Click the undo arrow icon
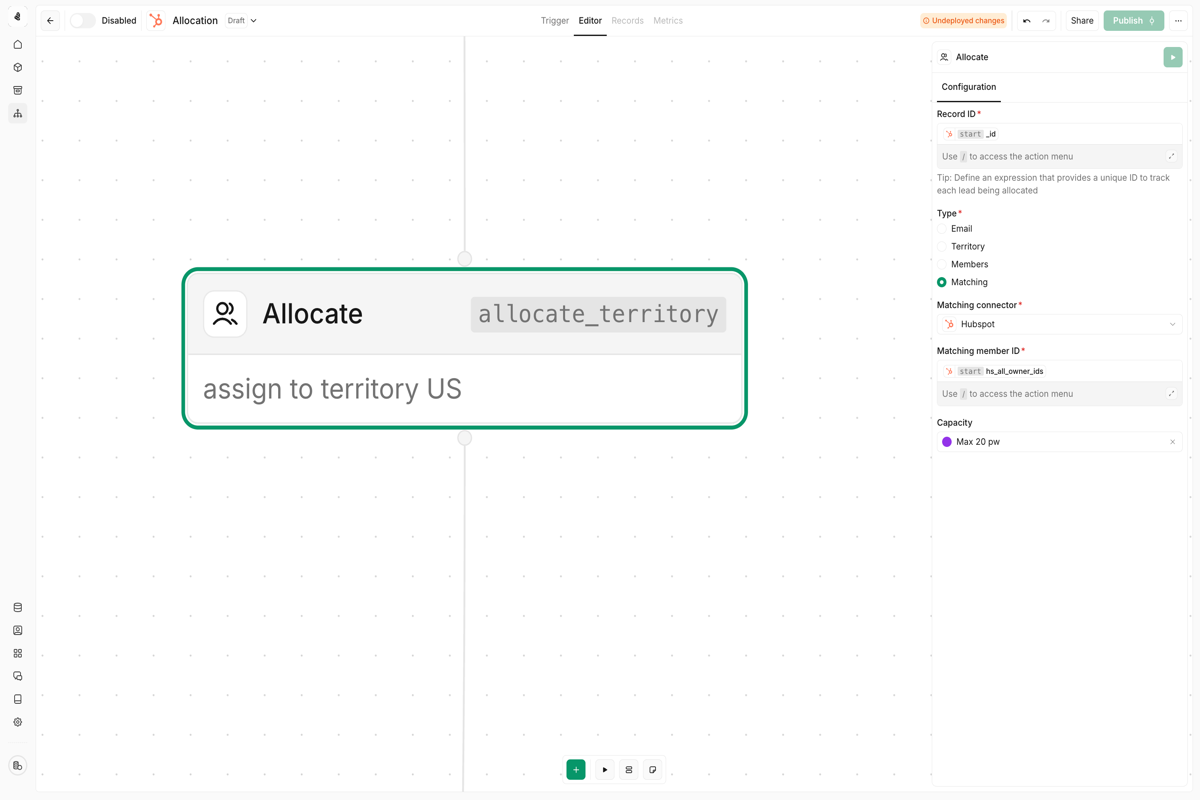Image resolution: width=1200 pixels, height=800 pixels. [1026, 20]
